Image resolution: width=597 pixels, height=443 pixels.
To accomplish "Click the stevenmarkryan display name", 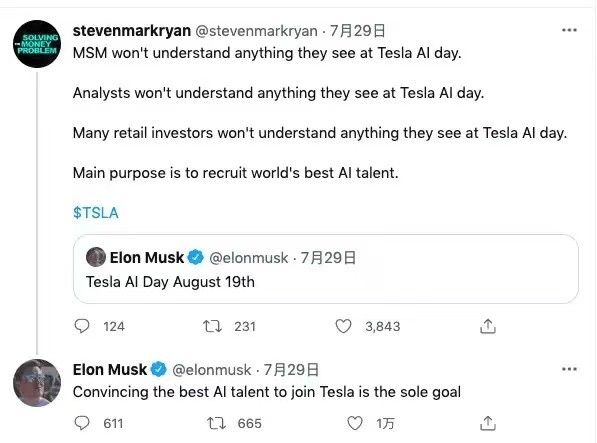I will point(132,30).
